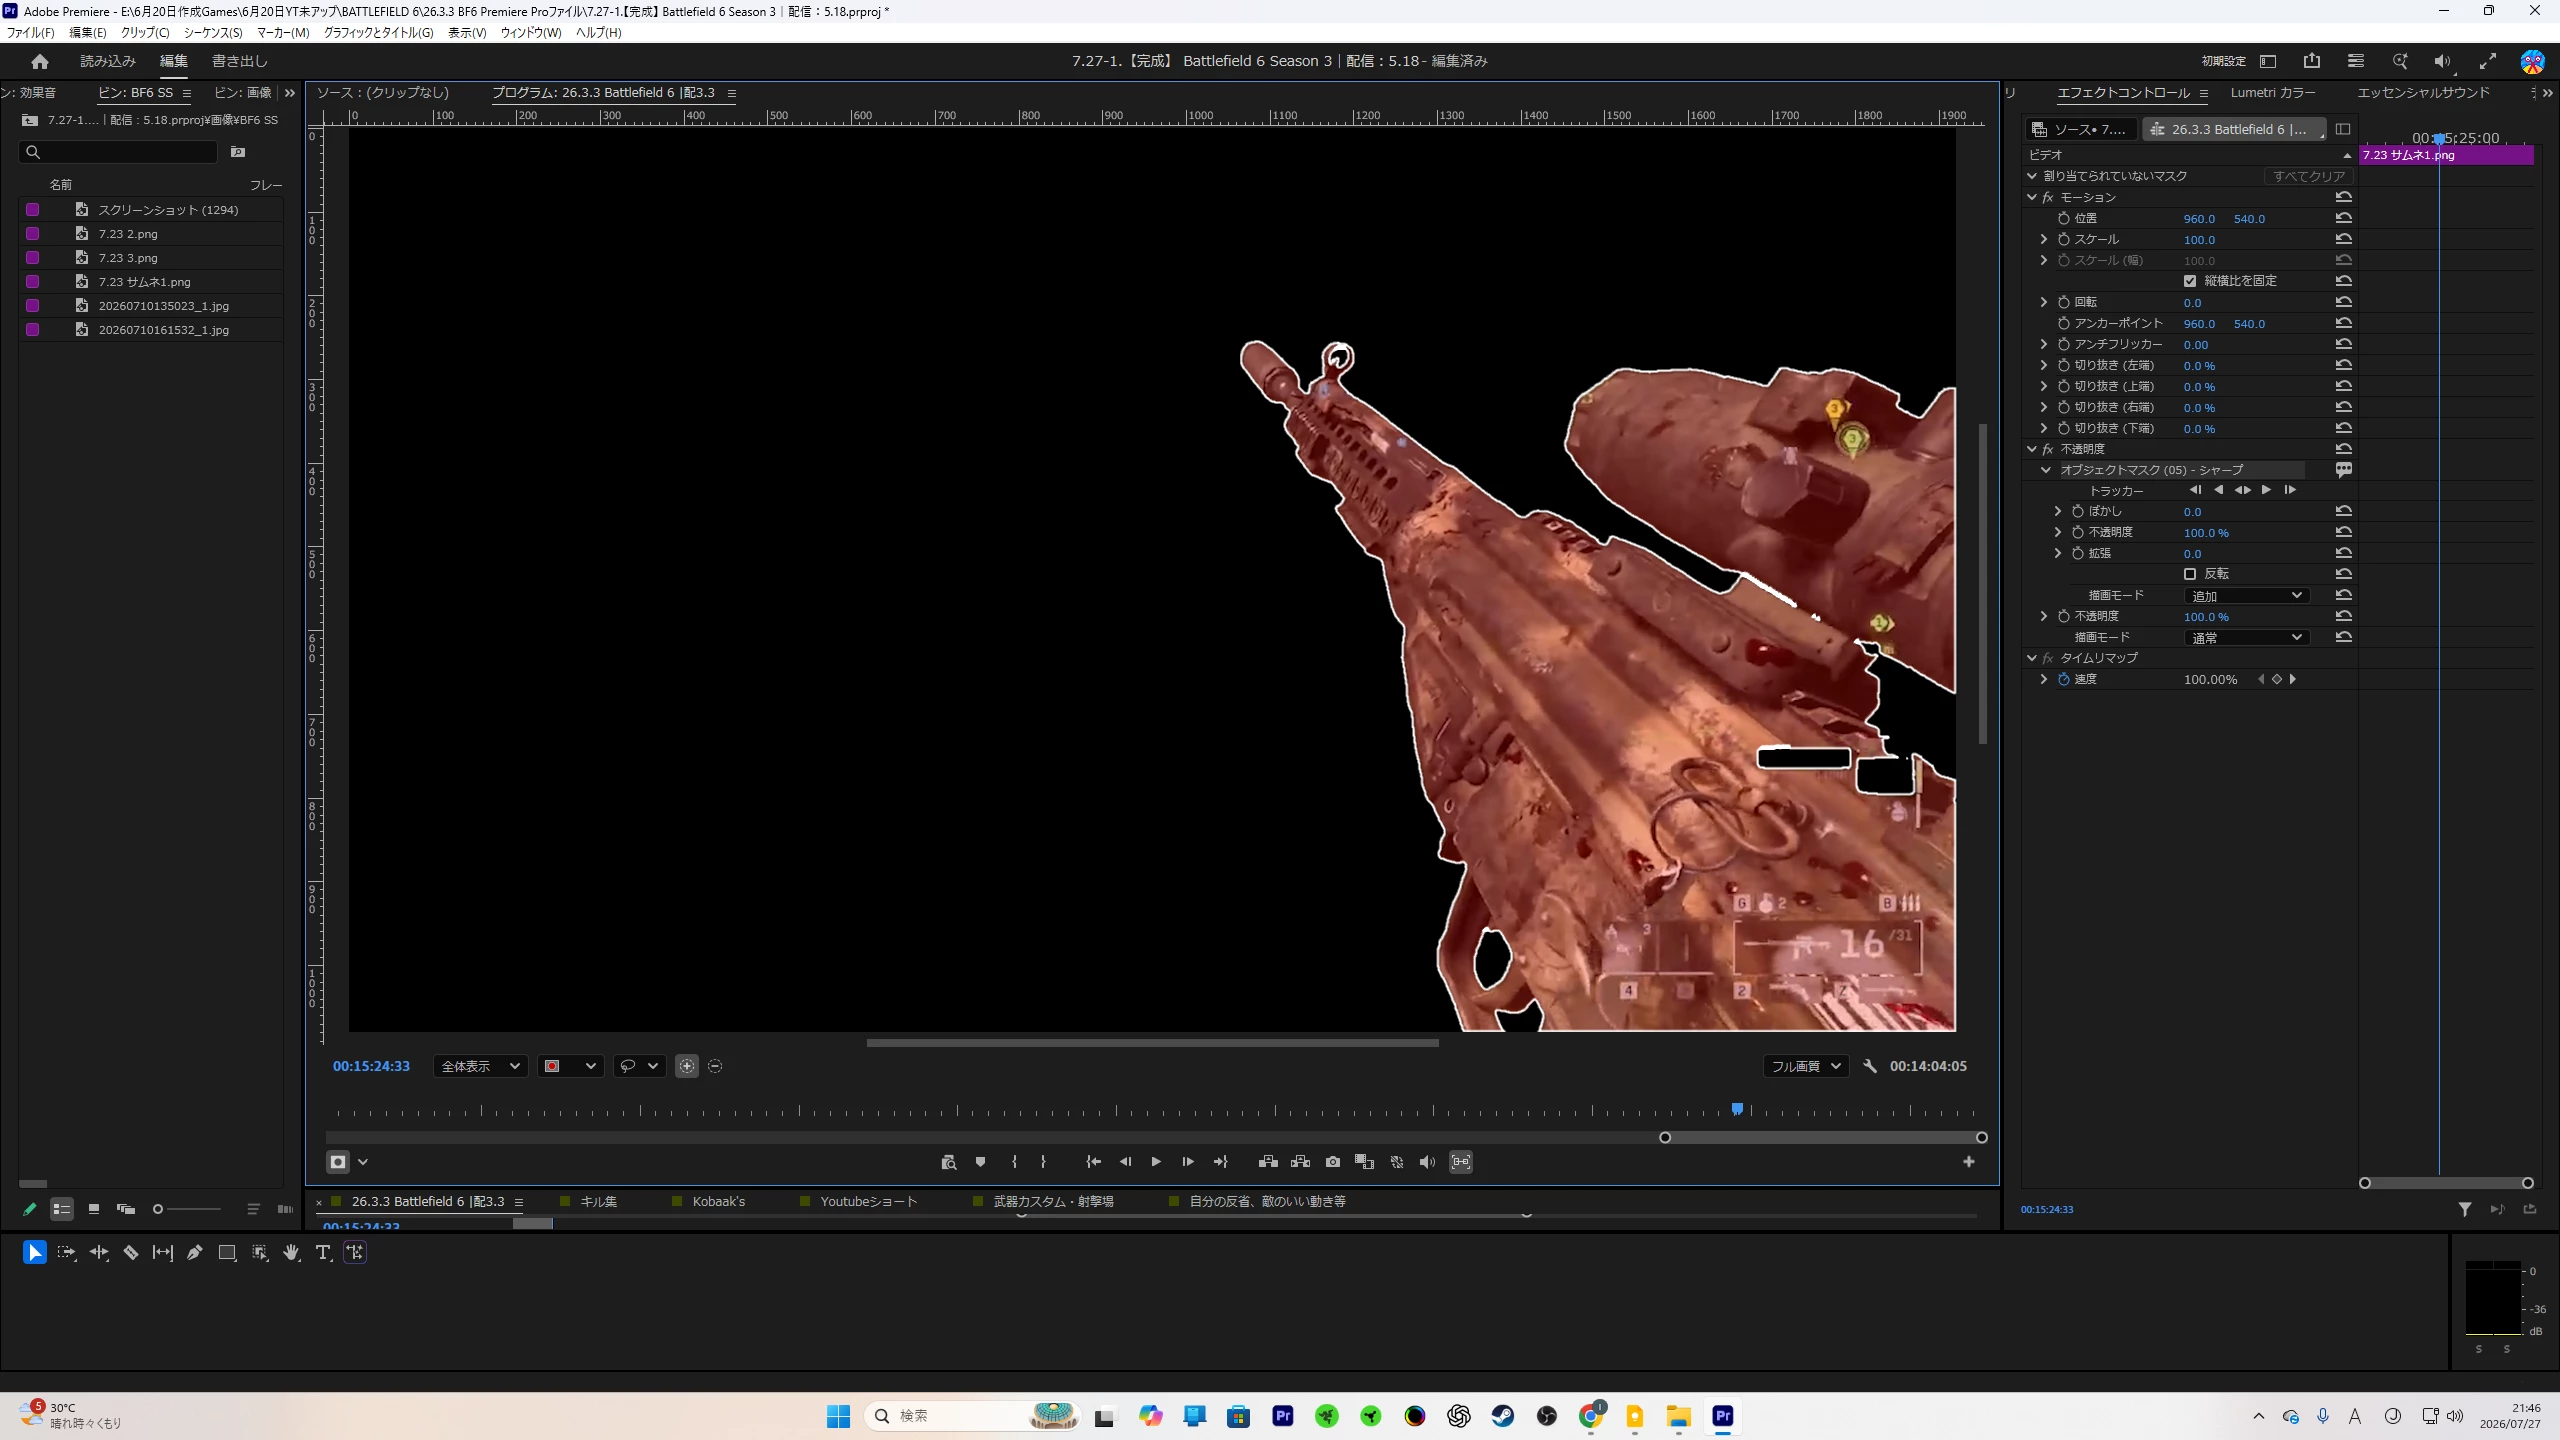2560x1440 pixels.
Task: Step back one frame in program monitor
Action: [x=1125, y=1162]
